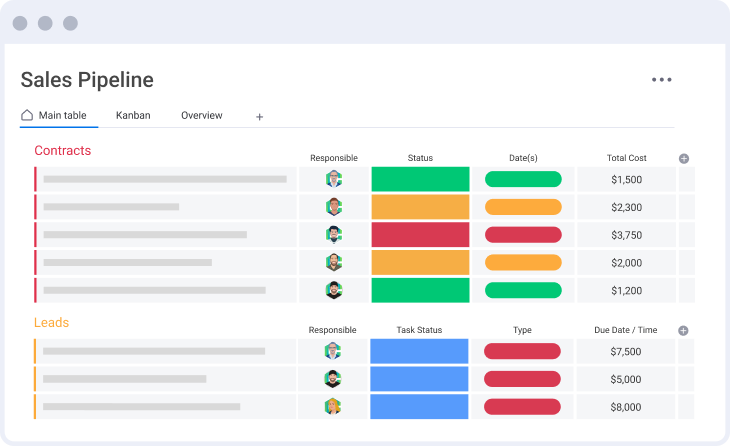The height and width of the screenshot is (446, 730).
Task: Open the blue task status cell for $7,500
Action: [419, 351]
